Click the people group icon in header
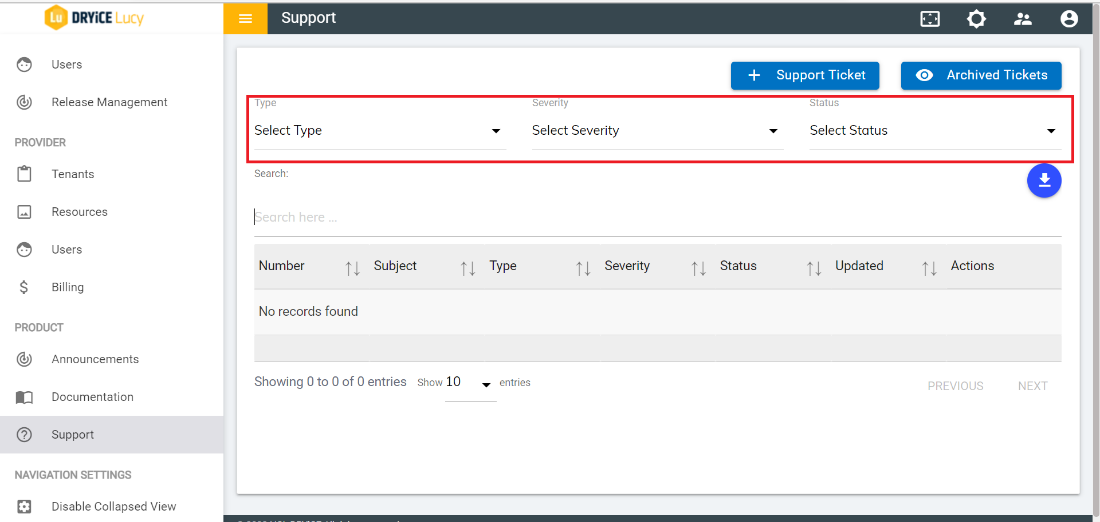Image resolution: width=1100 pixels, height=522 pixels. click(1022, 18)
